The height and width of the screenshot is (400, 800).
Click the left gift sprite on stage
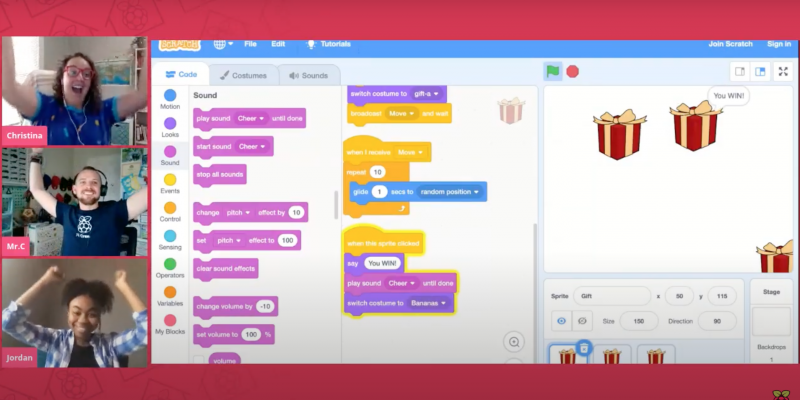619,134
